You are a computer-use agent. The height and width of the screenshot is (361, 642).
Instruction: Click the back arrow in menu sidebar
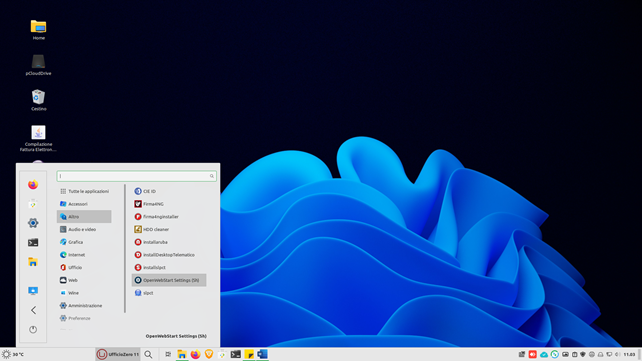[x=33, y=310]
